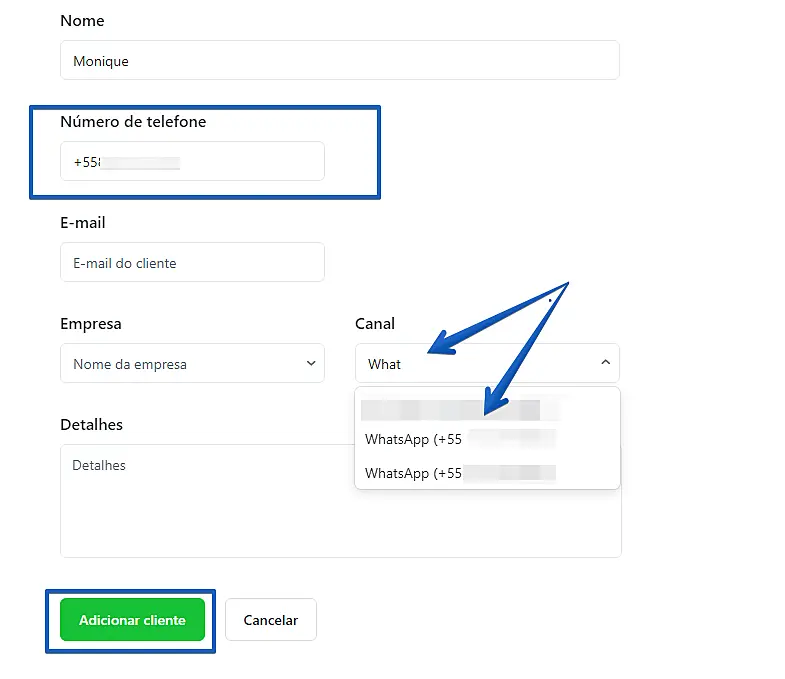Choose the bottom WhatsApp (+55 option
Screen dimensions: 785x679
tap(460, 473)
